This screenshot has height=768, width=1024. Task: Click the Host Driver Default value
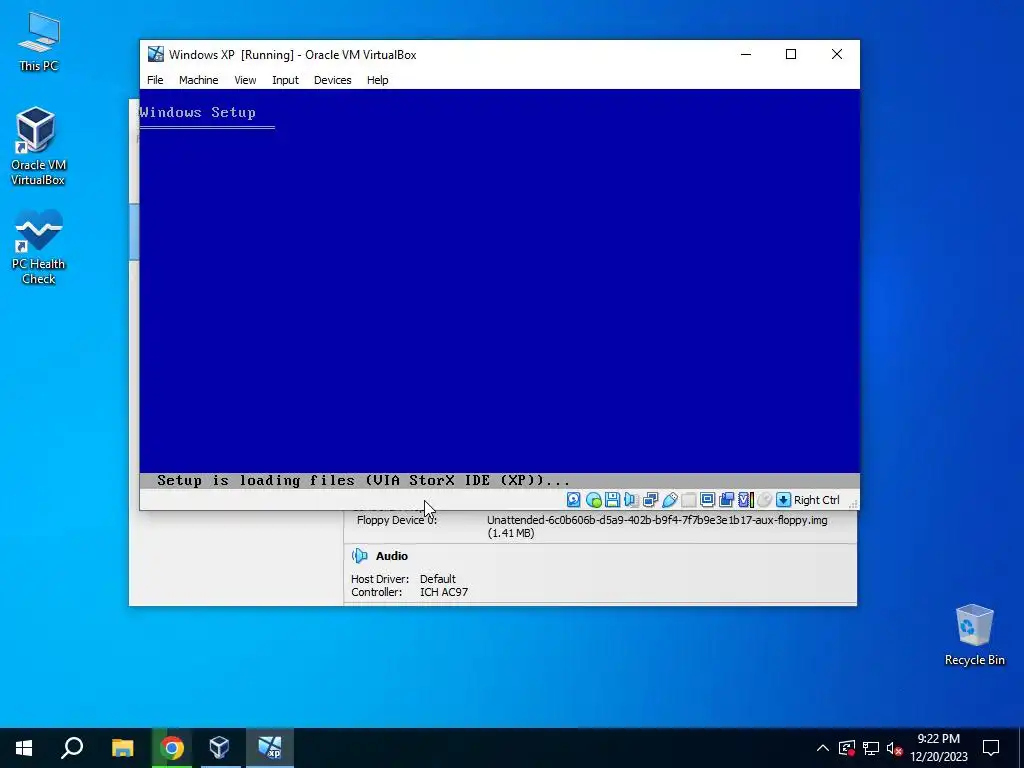point(438,579)
